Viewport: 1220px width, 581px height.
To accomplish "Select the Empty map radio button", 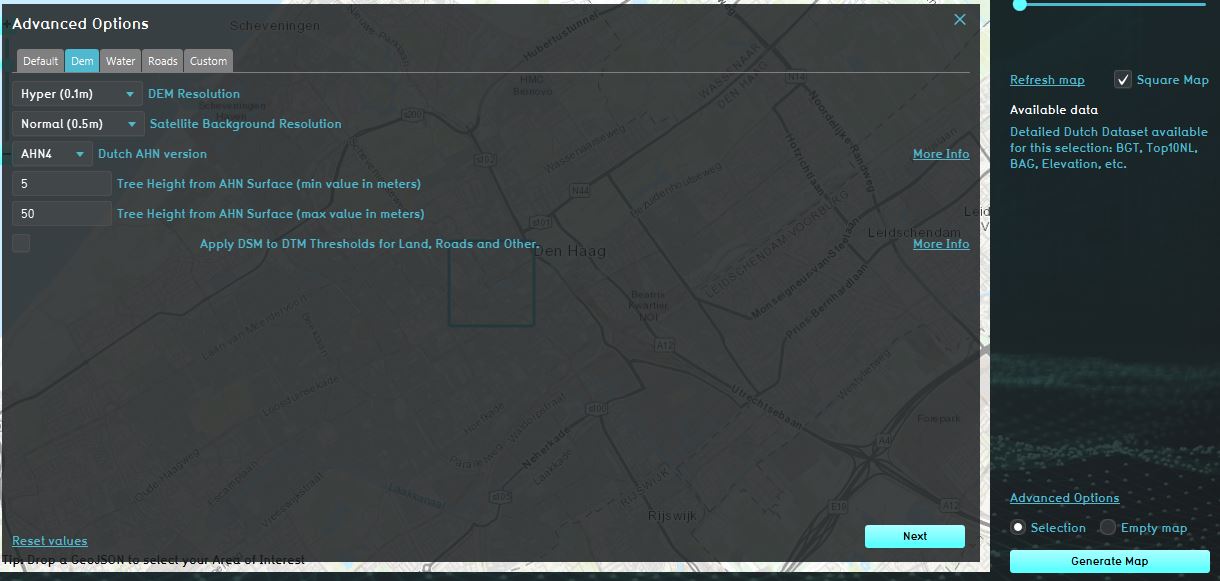I will pos(1108,528).
